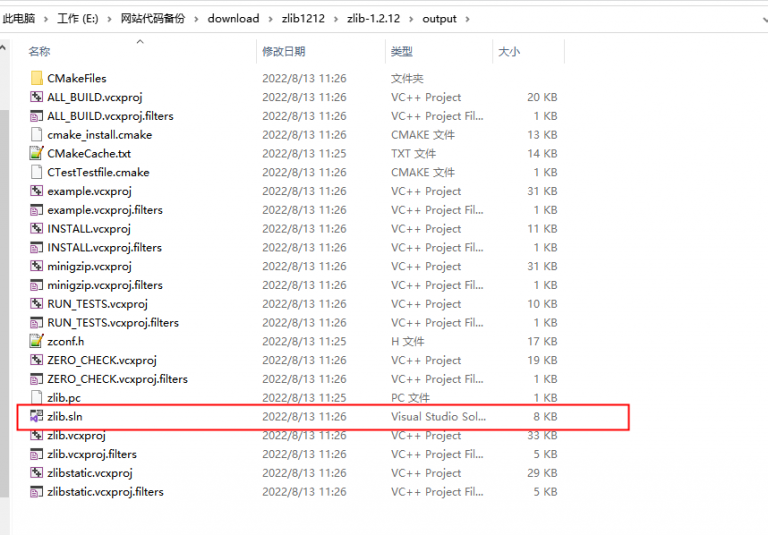This screenshot has height=535, width=768.
Task: Expand the chevron after 'zlib1212' breadcrumb
Action: coord(335,19)
